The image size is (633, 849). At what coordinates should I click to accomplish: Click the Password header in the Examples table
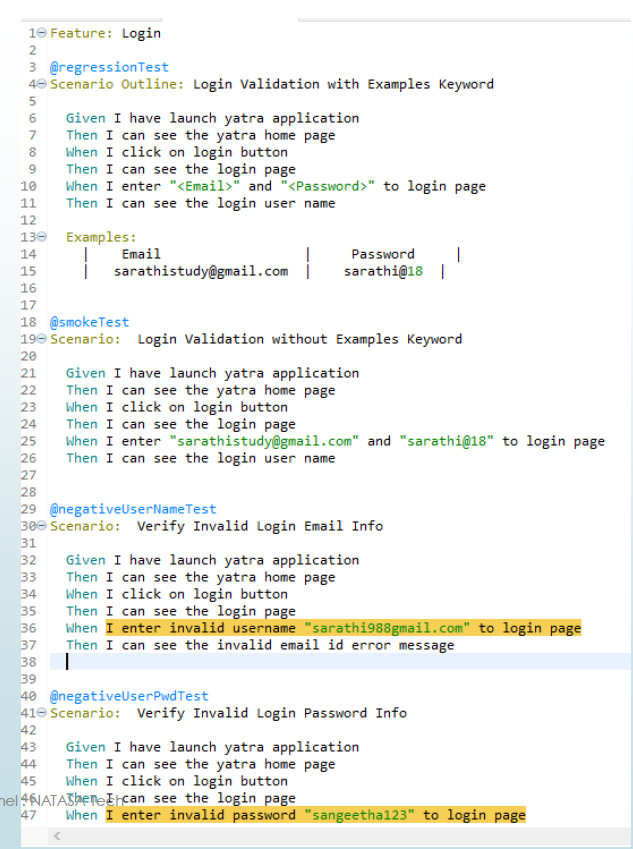click(x=383, y=254)
